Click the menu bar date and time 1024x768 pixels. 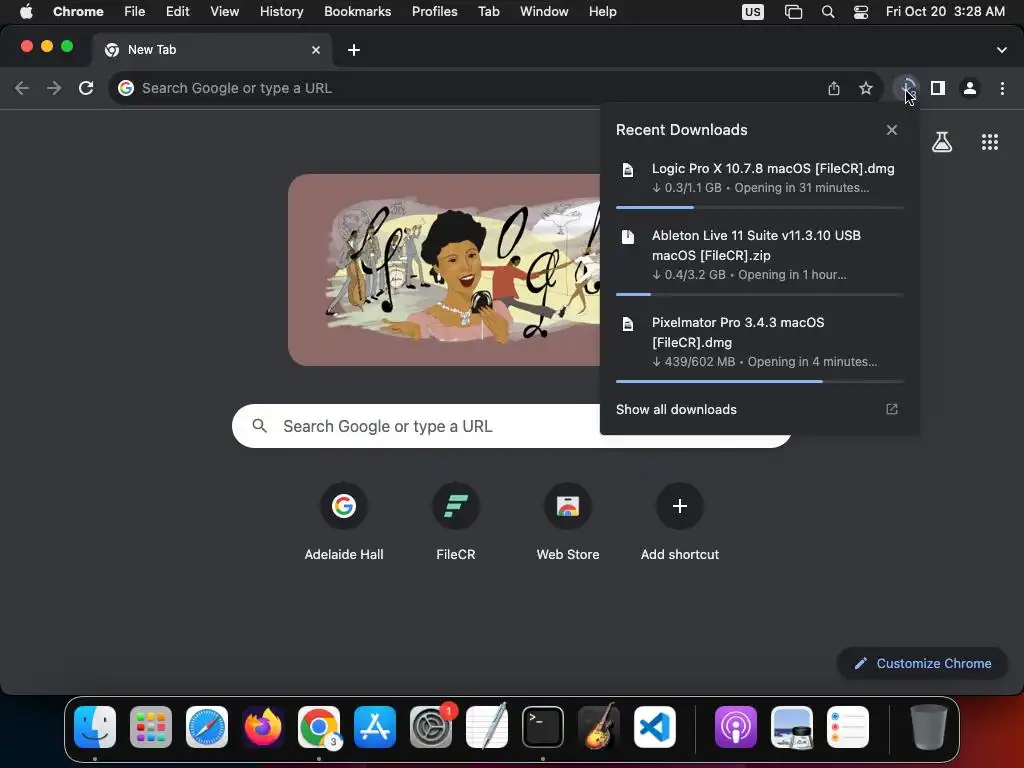945,12
